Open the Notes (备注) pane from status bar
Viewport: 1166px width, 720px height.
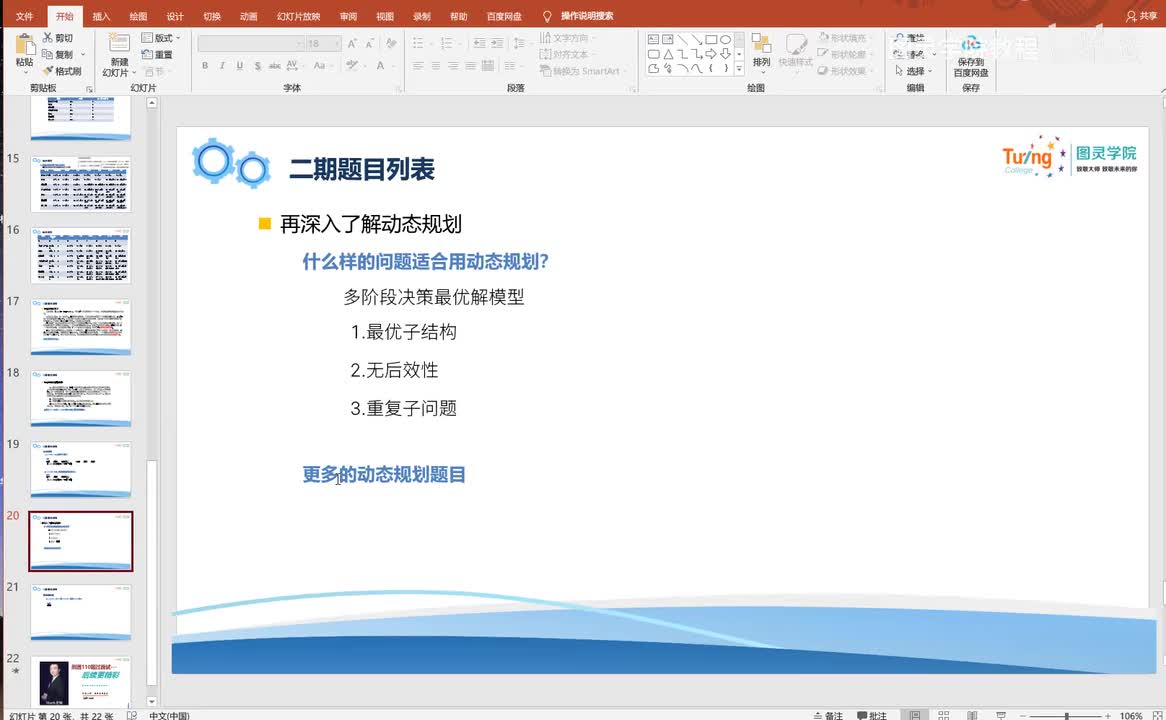(x=828, y=715)
